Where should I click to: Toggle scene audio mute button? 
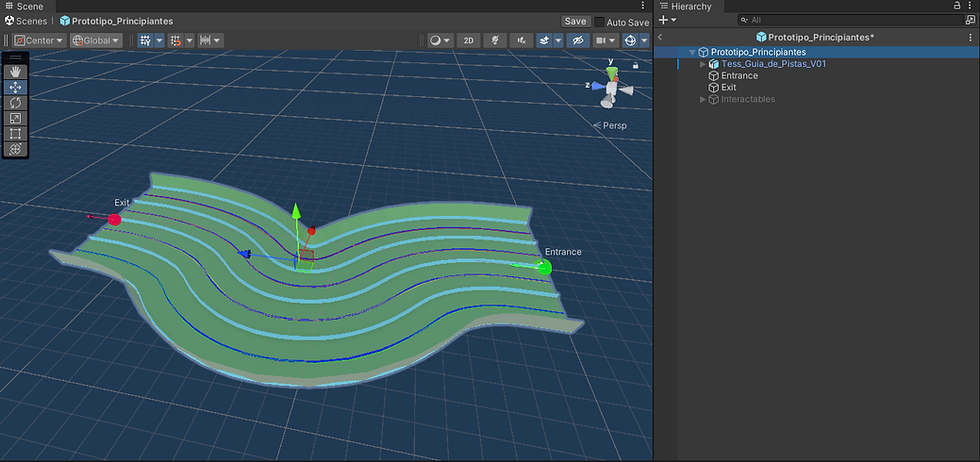[521, 41]
